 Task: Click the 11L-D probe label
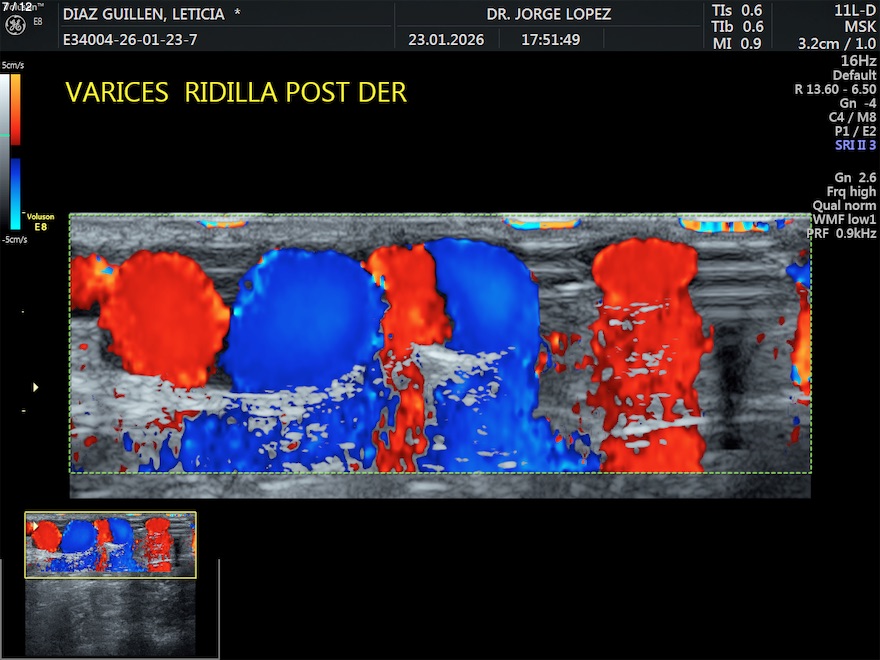855,11
